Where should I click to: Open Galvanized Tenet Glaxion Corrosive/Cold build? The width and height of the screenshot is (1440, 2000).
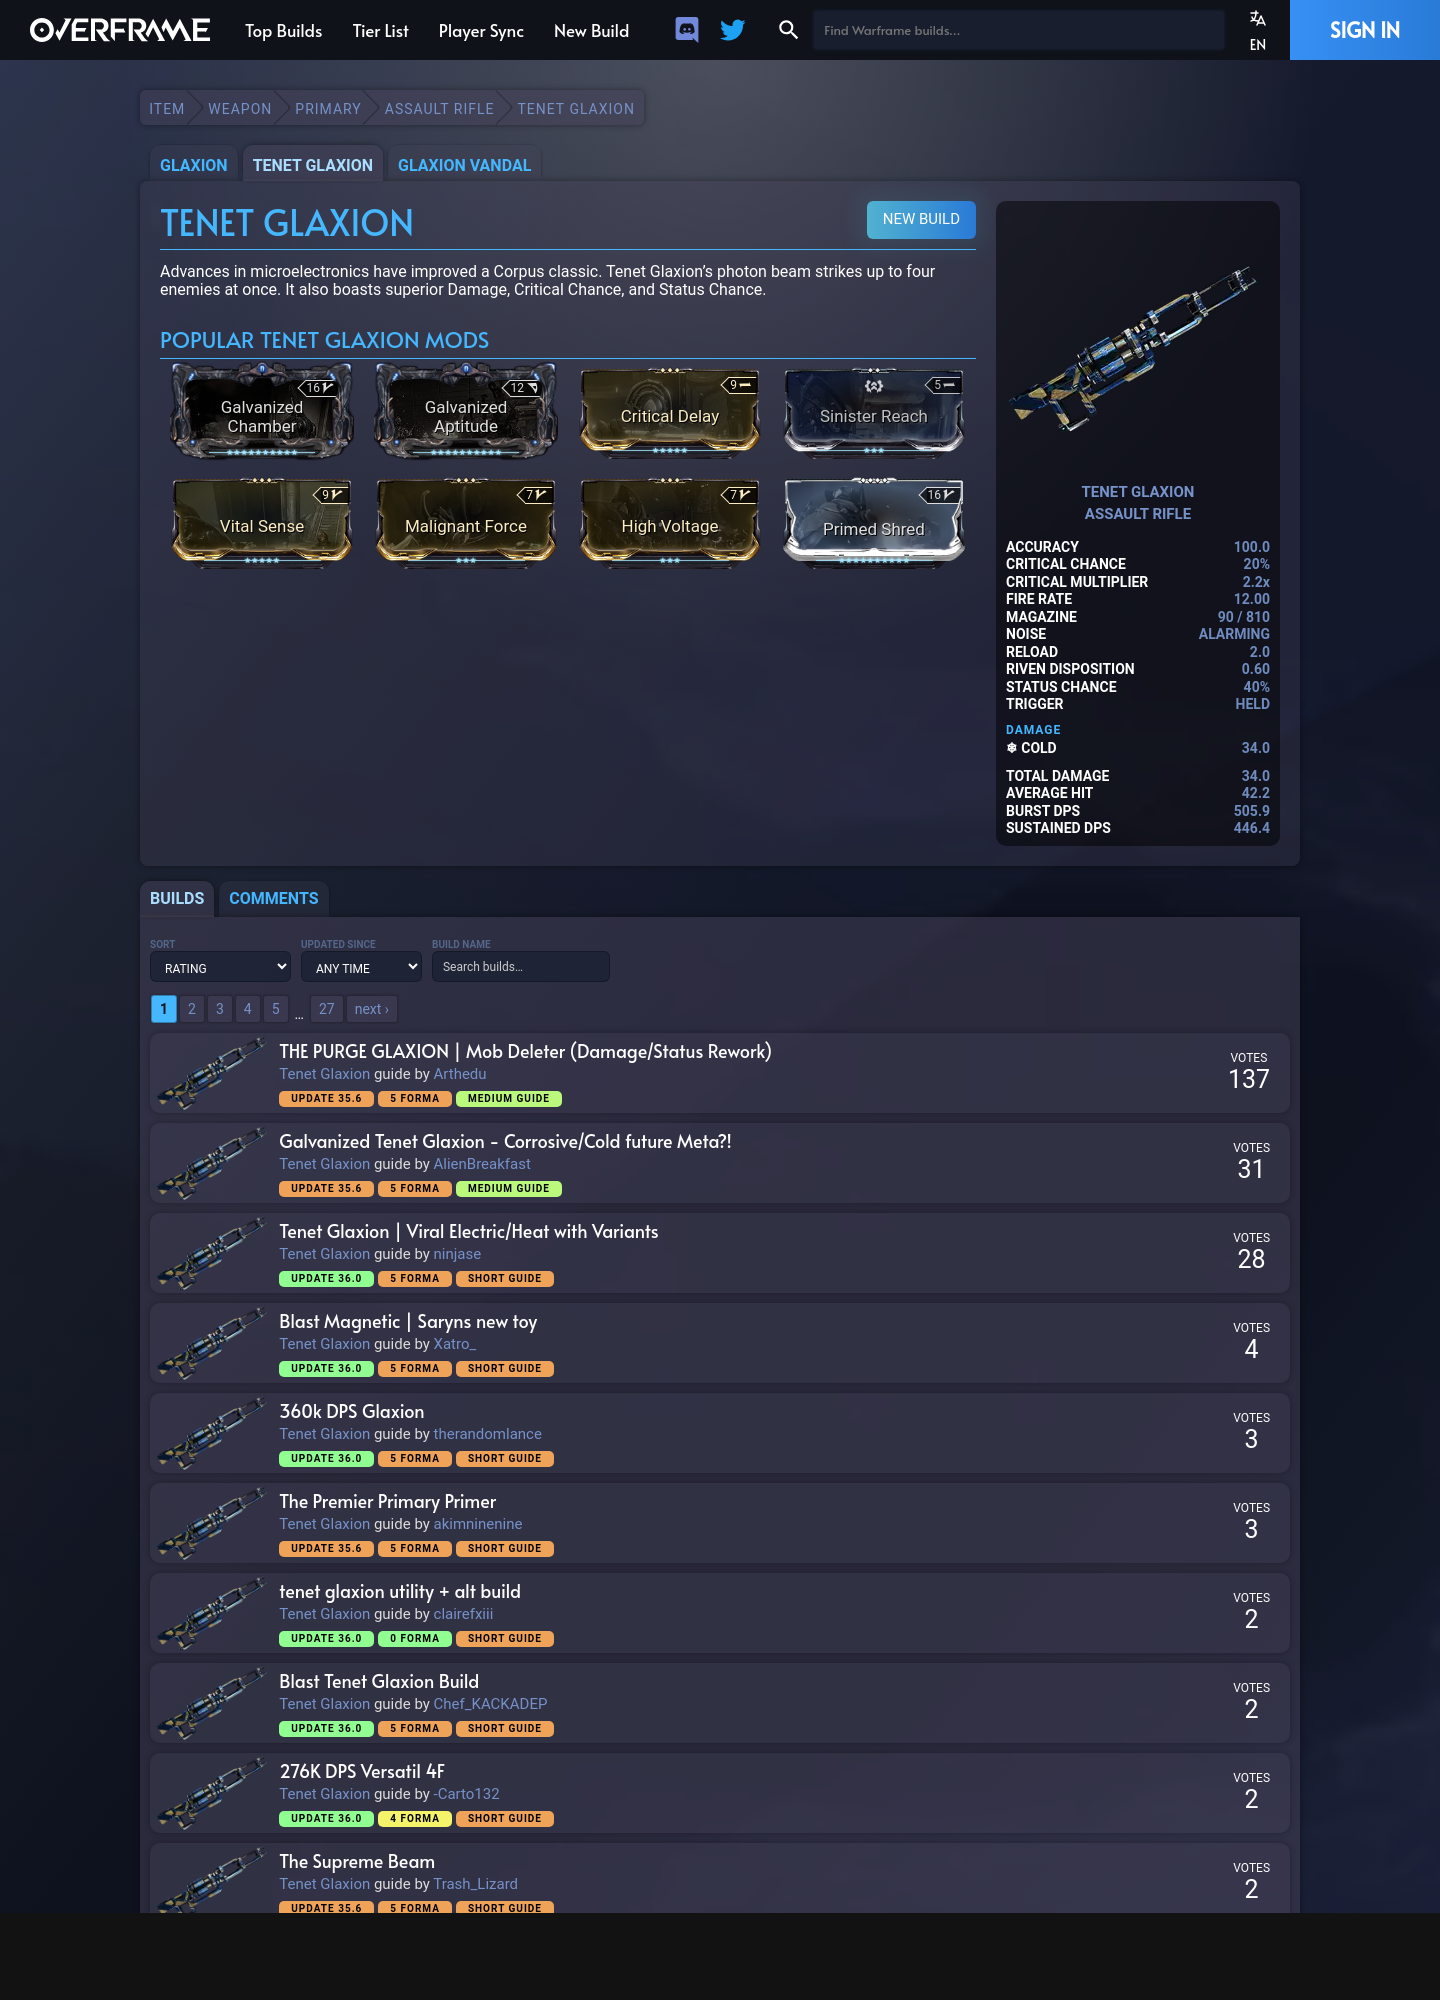coord(505,1141)
